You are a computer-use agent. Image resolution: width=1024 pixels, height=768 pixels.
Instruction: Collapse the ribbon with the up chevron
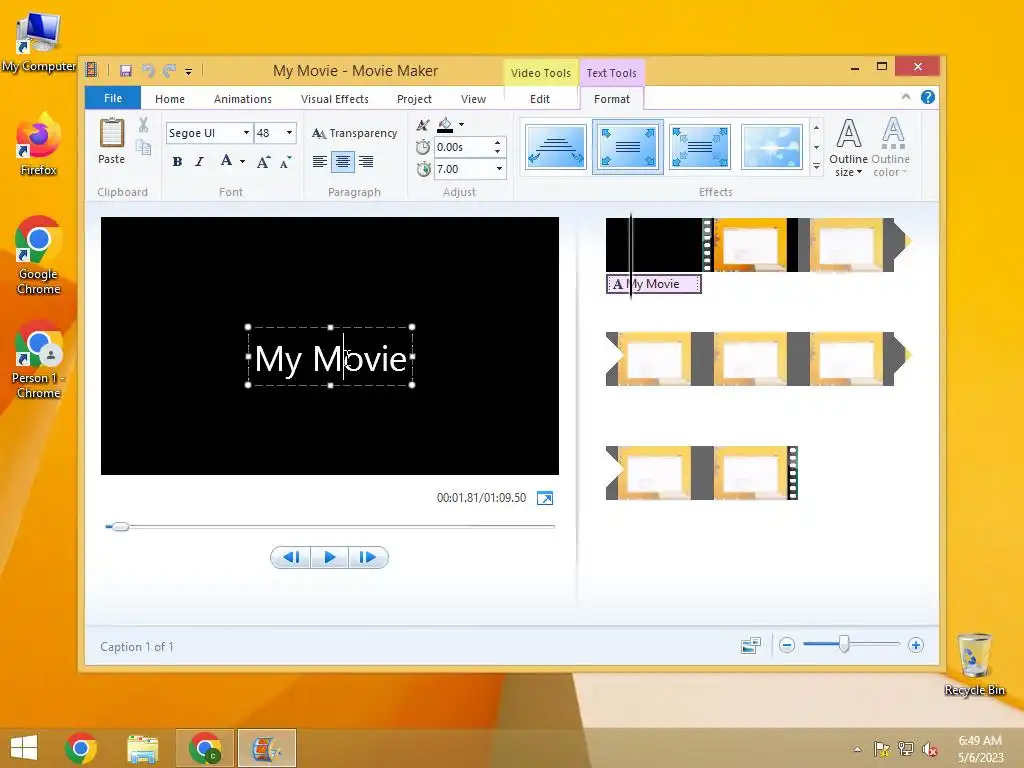pos(906,97)
